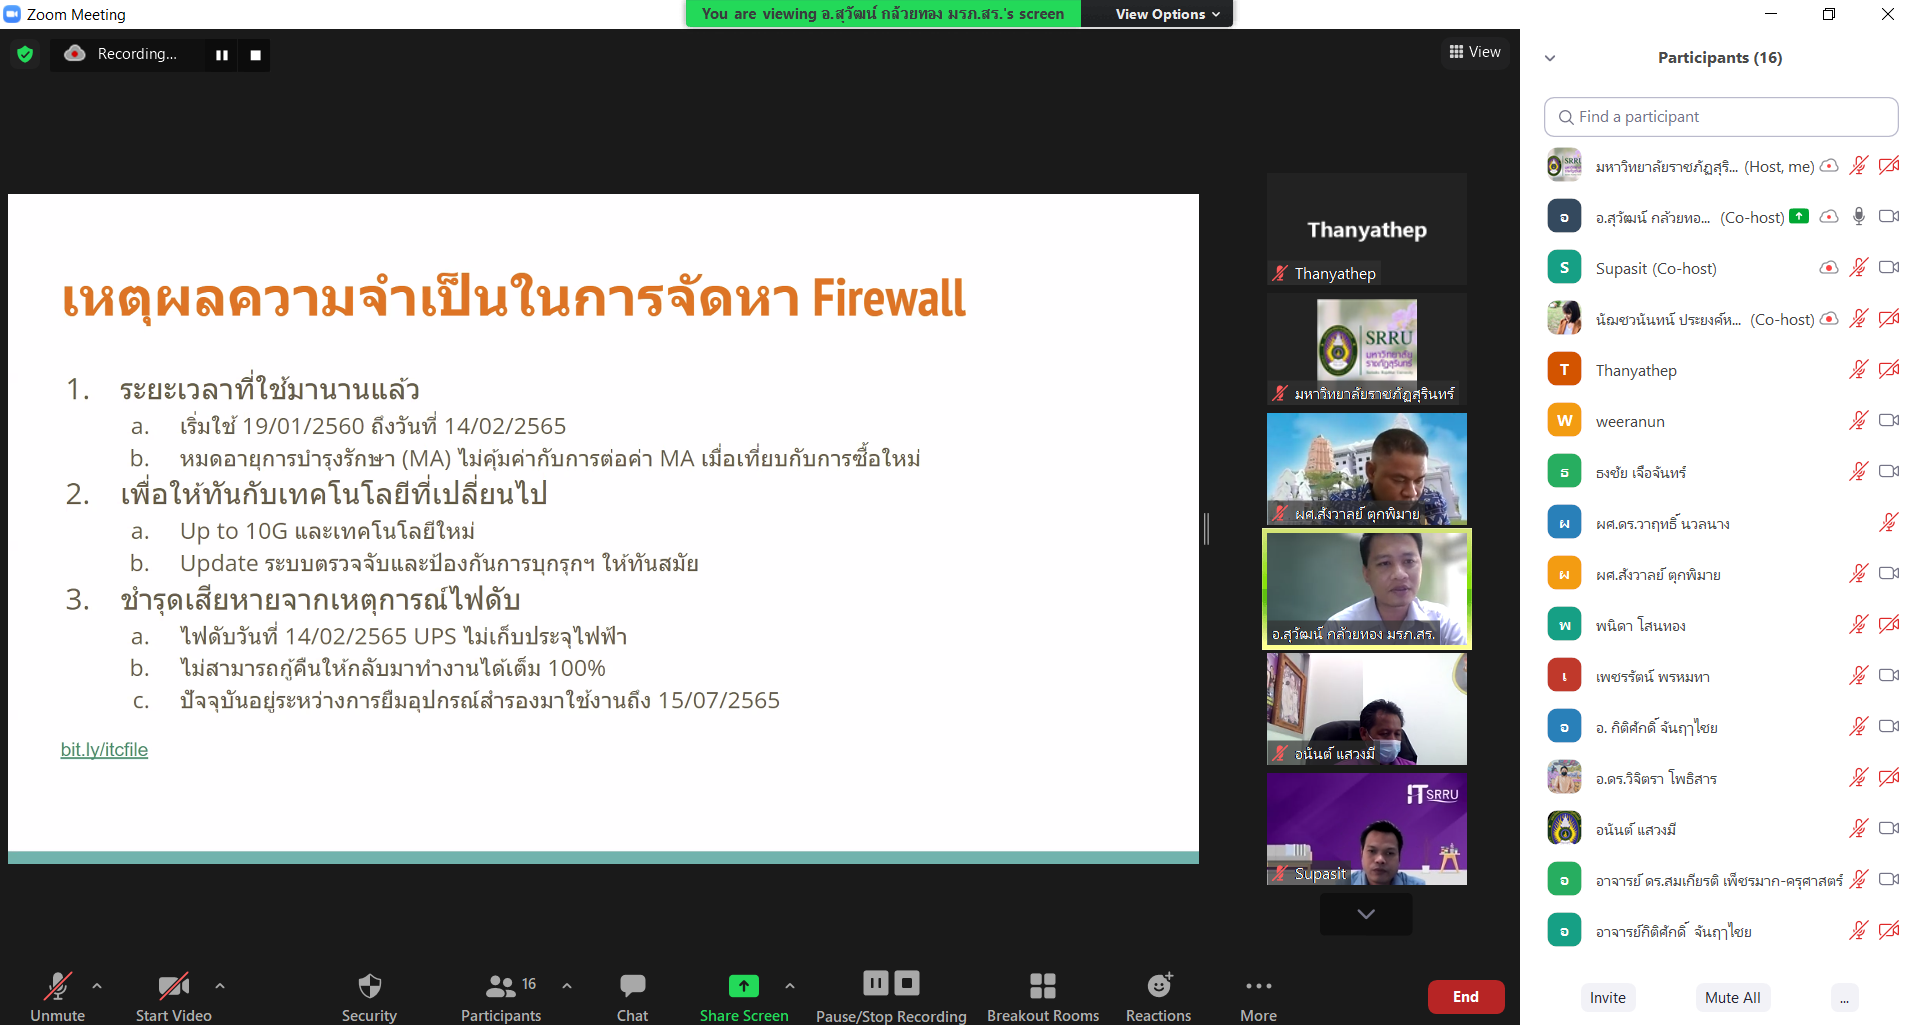The height and width of the screenshot is (1025, 1920).
Task: Open Breakout Rooms
Action: [1042, 996]
